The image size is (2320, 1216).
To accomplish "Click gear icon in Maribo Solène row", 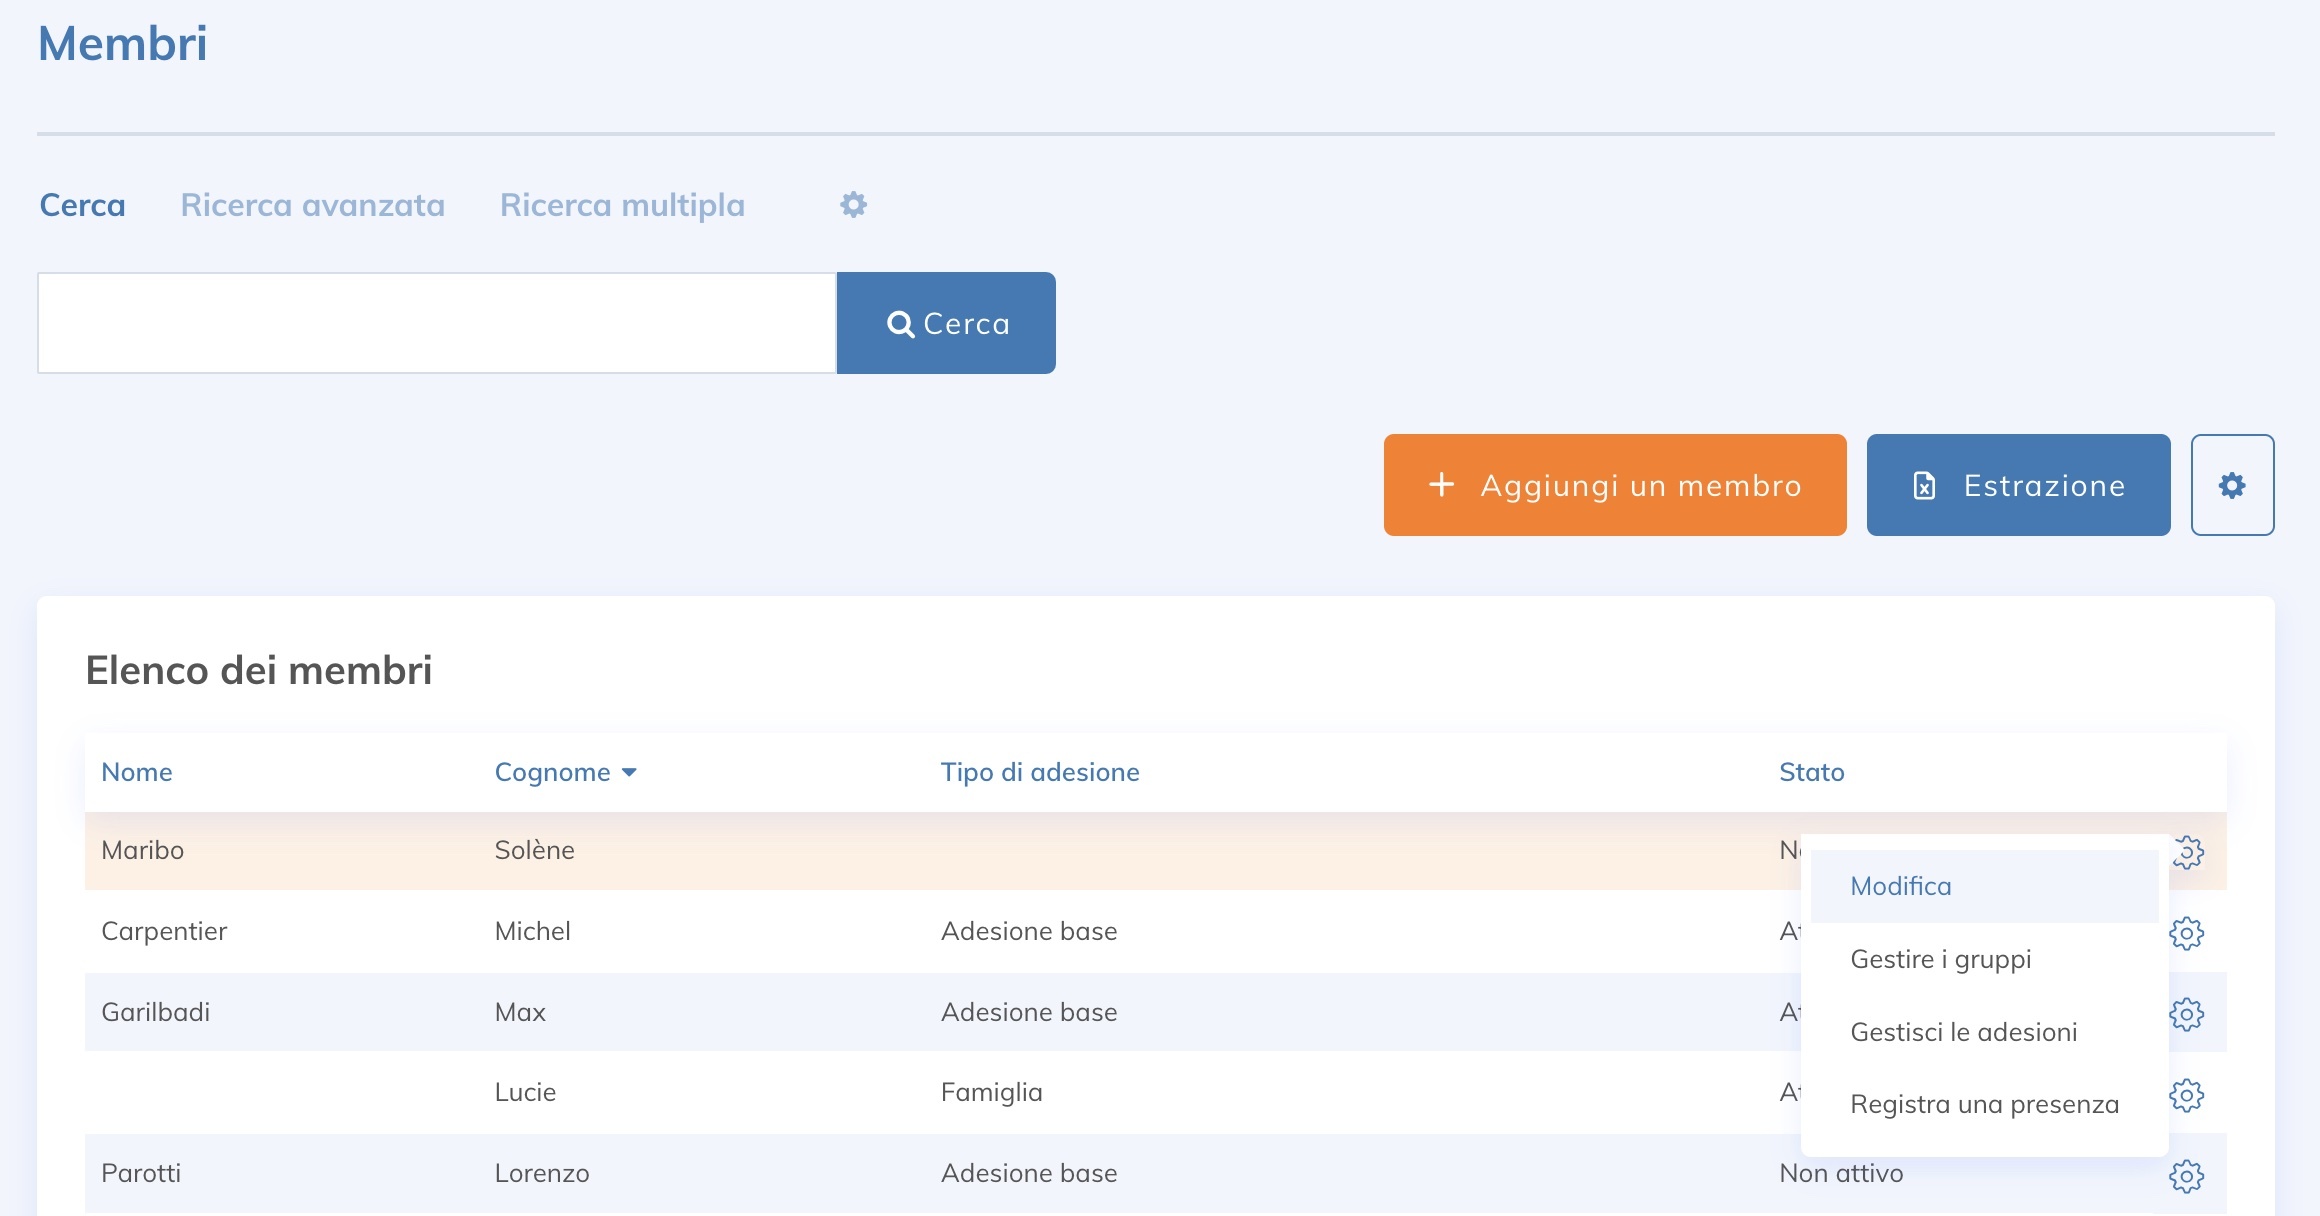I will [x=2190, y=852].
